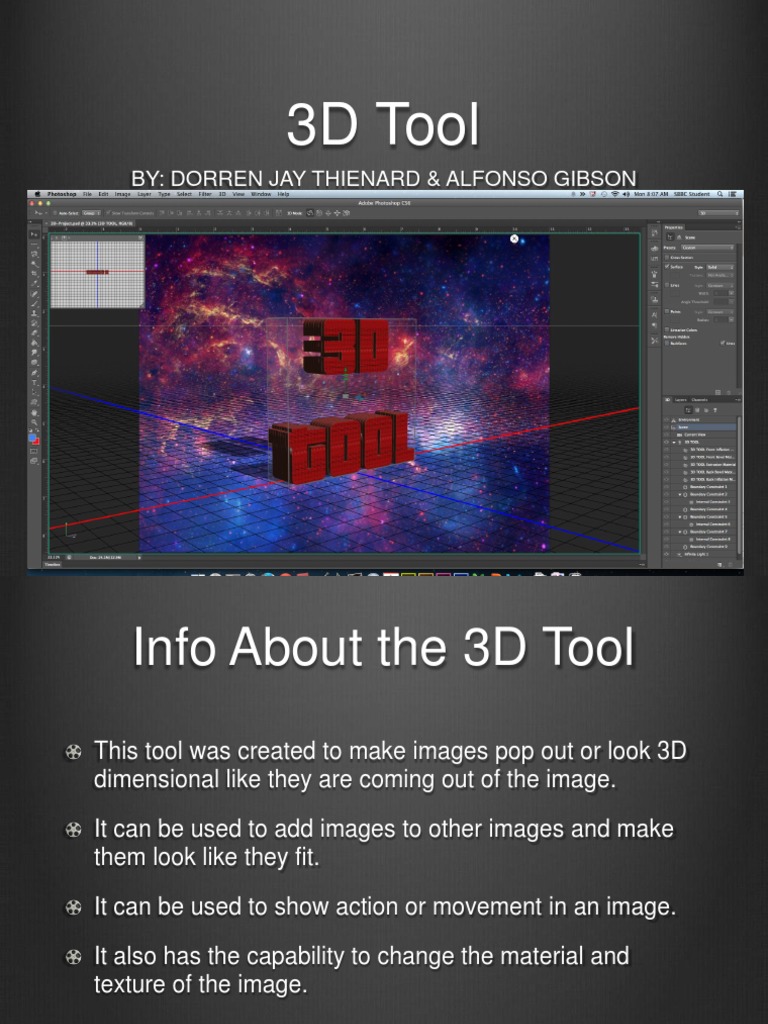The width and height of the screenshot is (768, 1024).
Task: Toggle the Auto-Select checkbox
Action: [54, 213]
